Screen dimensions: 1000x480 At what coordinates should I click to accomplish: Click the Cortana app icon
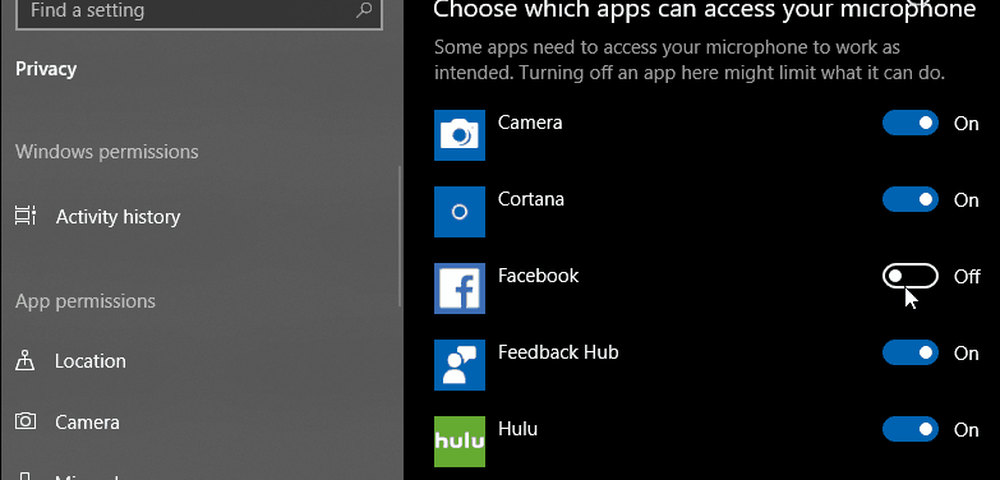(x=459, y=212)
